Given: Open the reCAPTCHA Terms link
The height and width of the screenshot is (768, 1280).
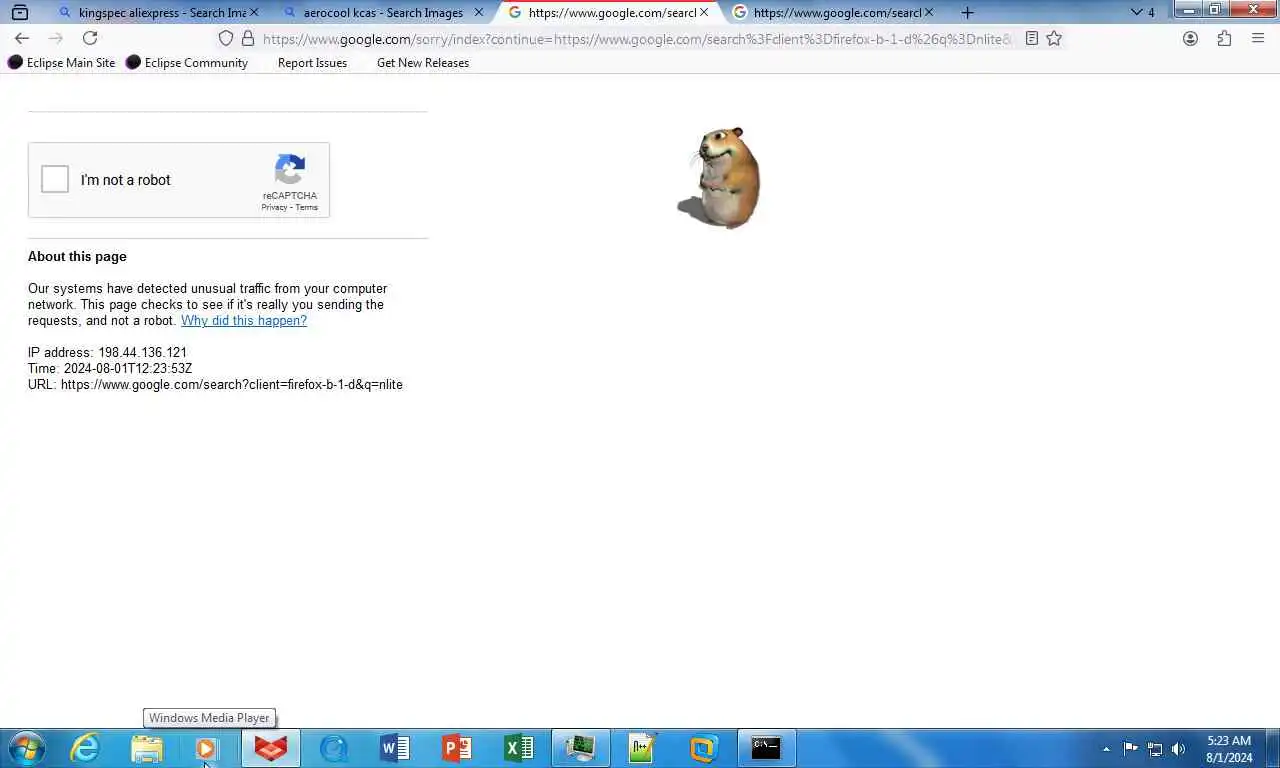Looking at the screenshot, I should pyautogui.click(x=306, y=208).
